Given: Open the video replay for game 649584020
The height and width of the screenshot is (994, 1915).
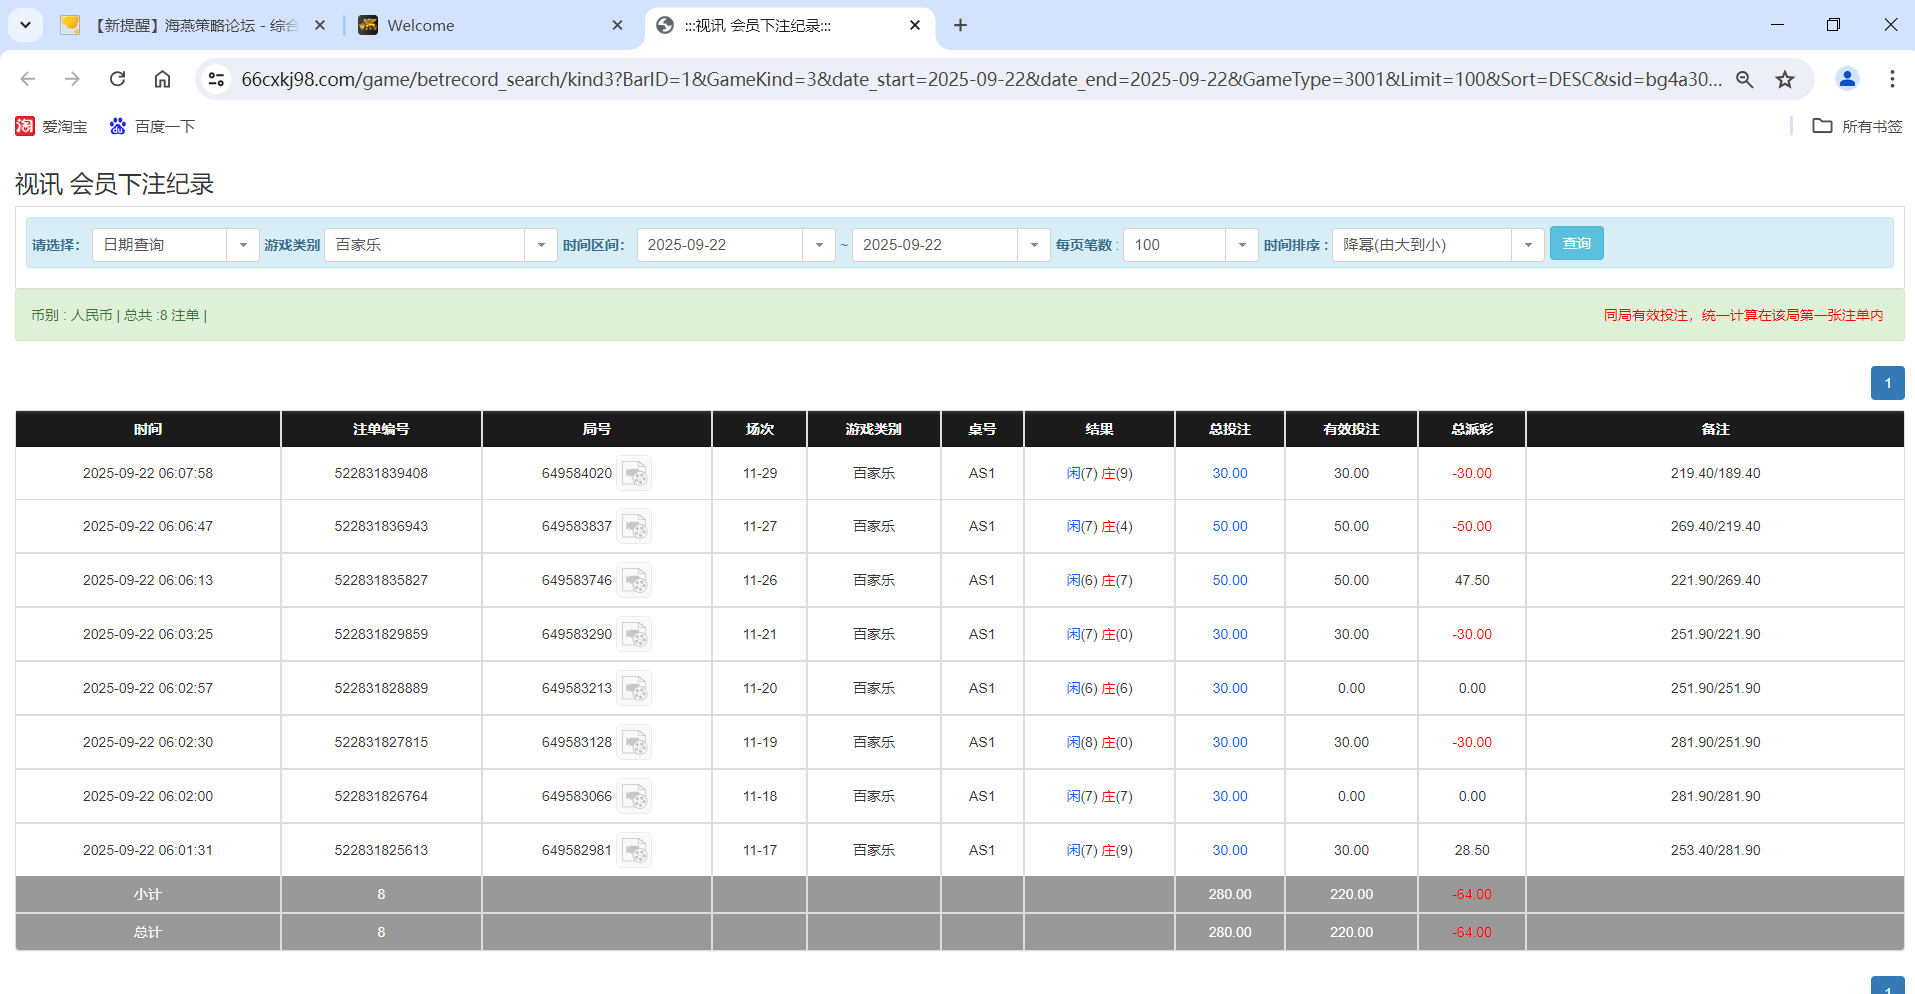Looking at the screenshot, I should 635,473.
